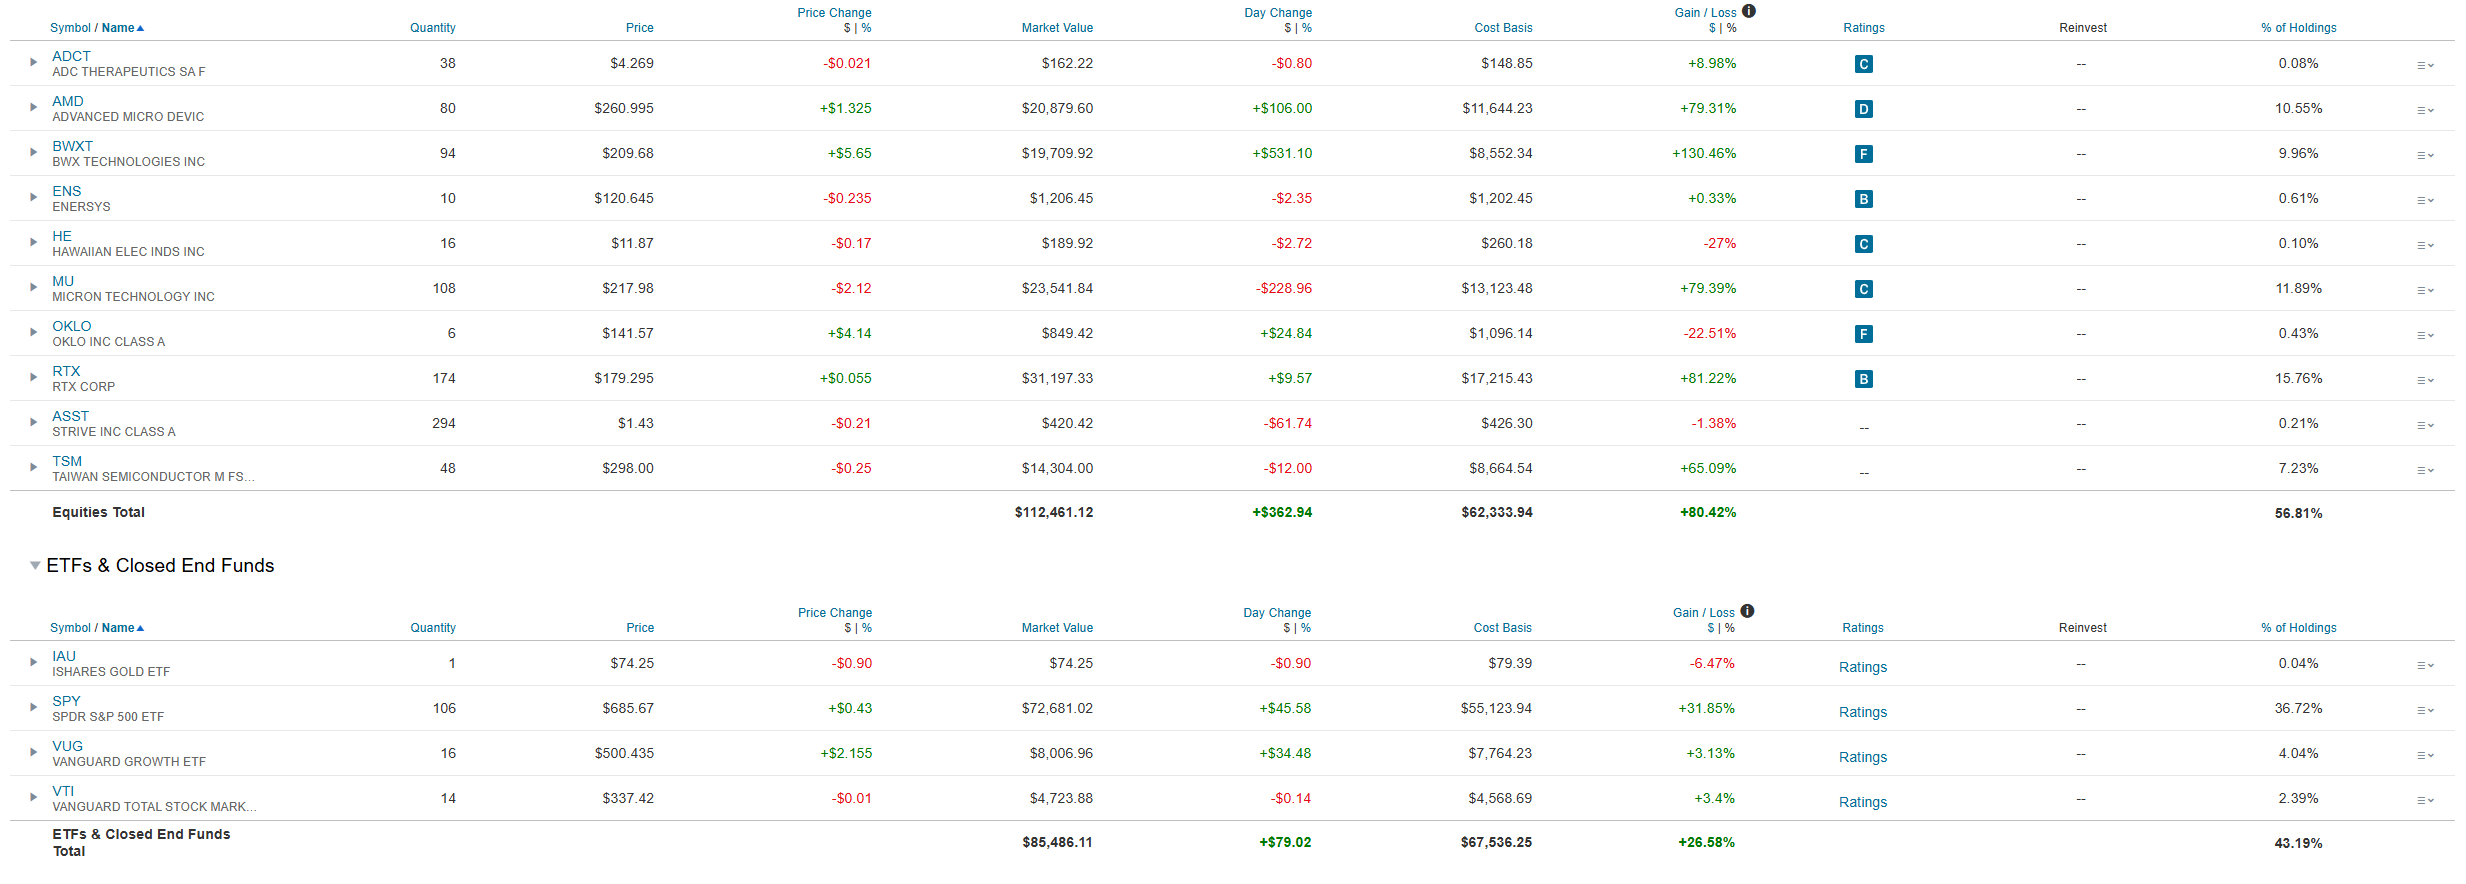Sort ETFs table by Price

tap(640, 628)
